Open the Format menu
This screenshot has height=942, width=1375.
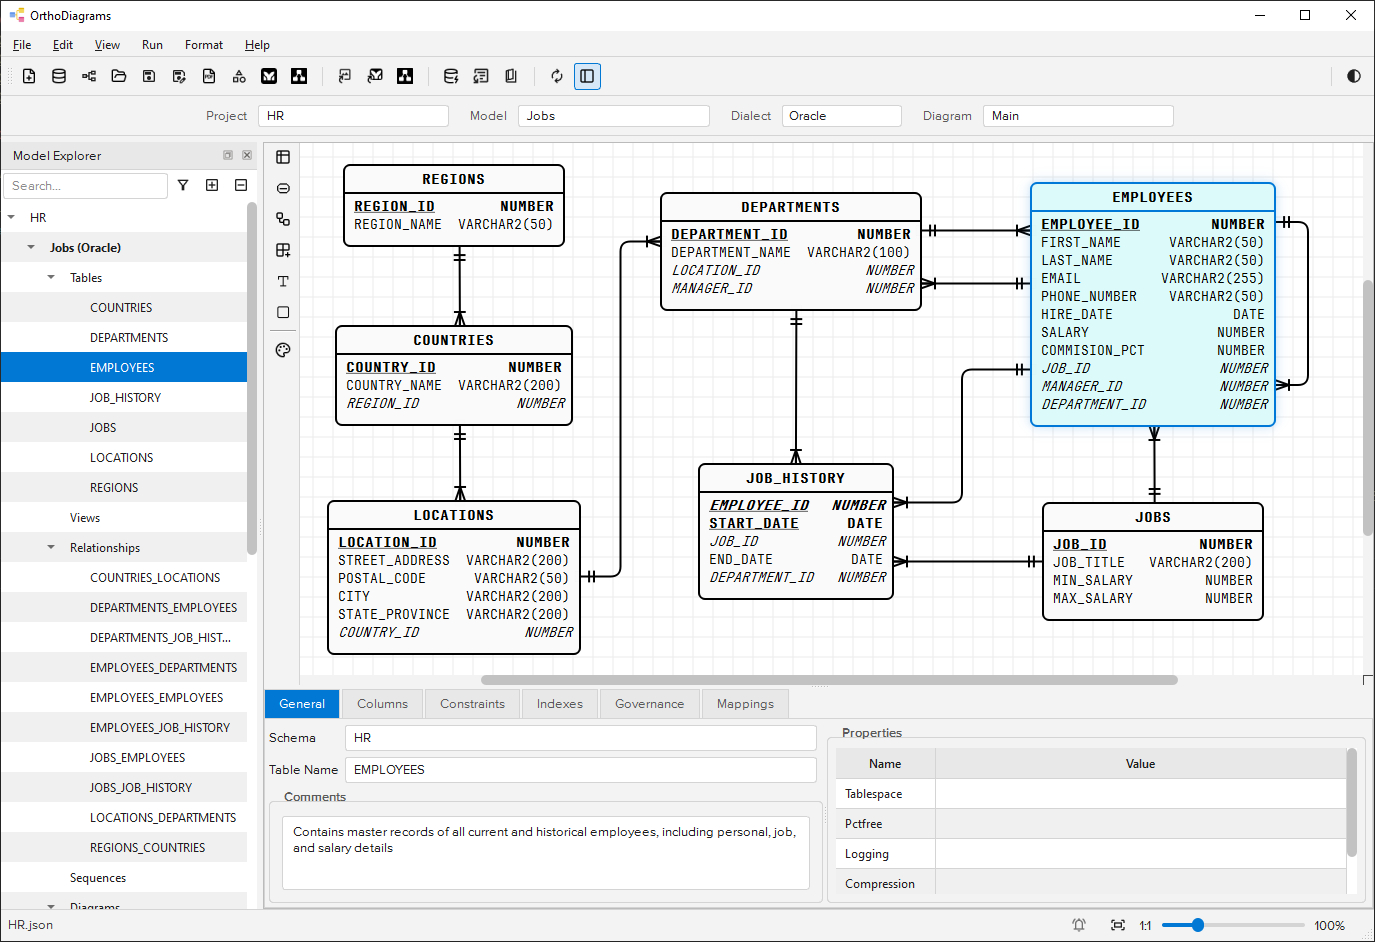pyautogui.click(x=204, y=45)
